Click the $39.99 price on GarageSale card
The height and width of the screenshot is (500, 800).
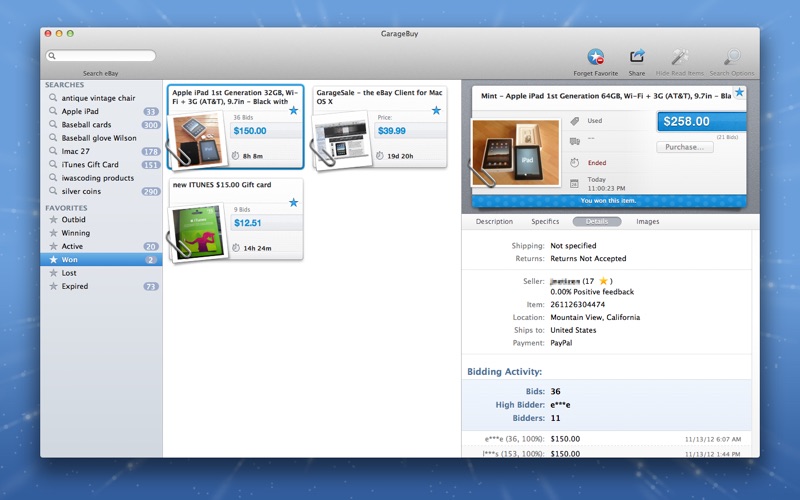point(392,131)
